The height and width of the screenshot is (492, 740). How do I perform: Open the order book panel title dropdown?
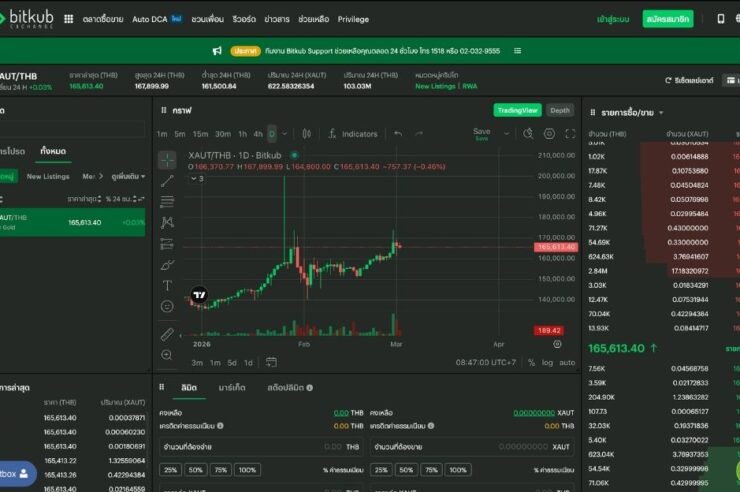661,113
